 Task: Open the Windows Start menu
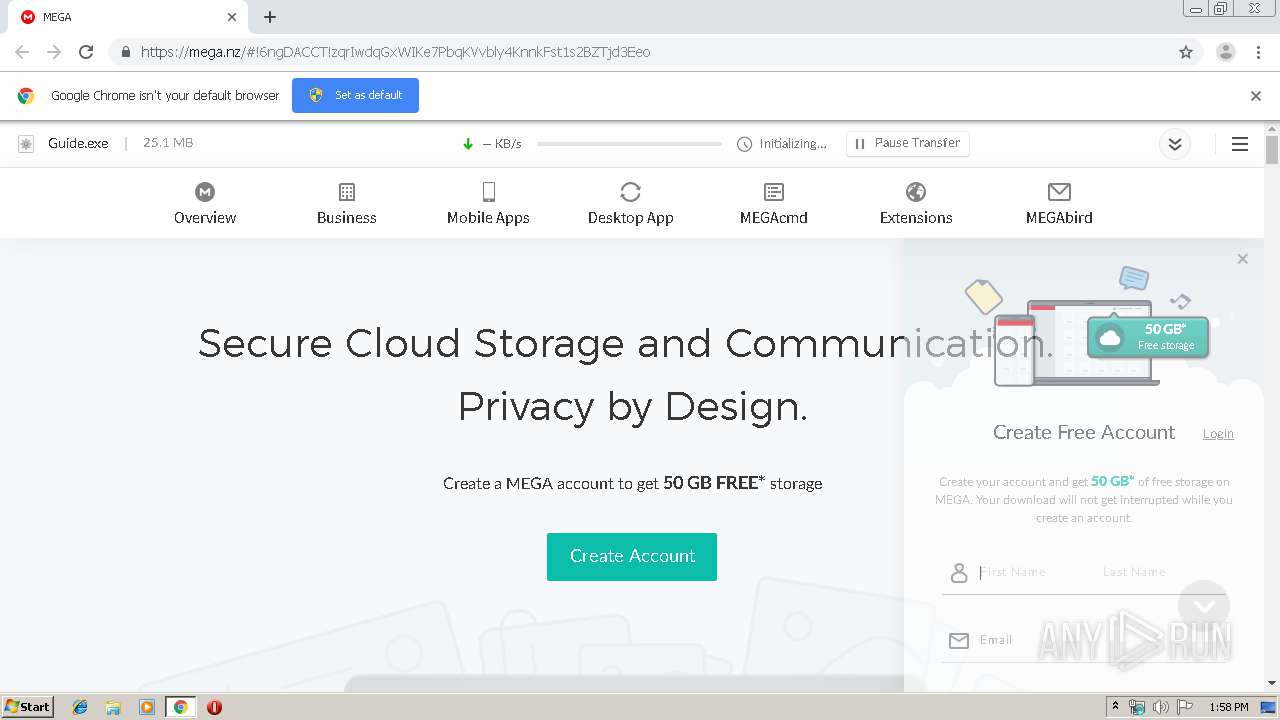click(28, 707)
